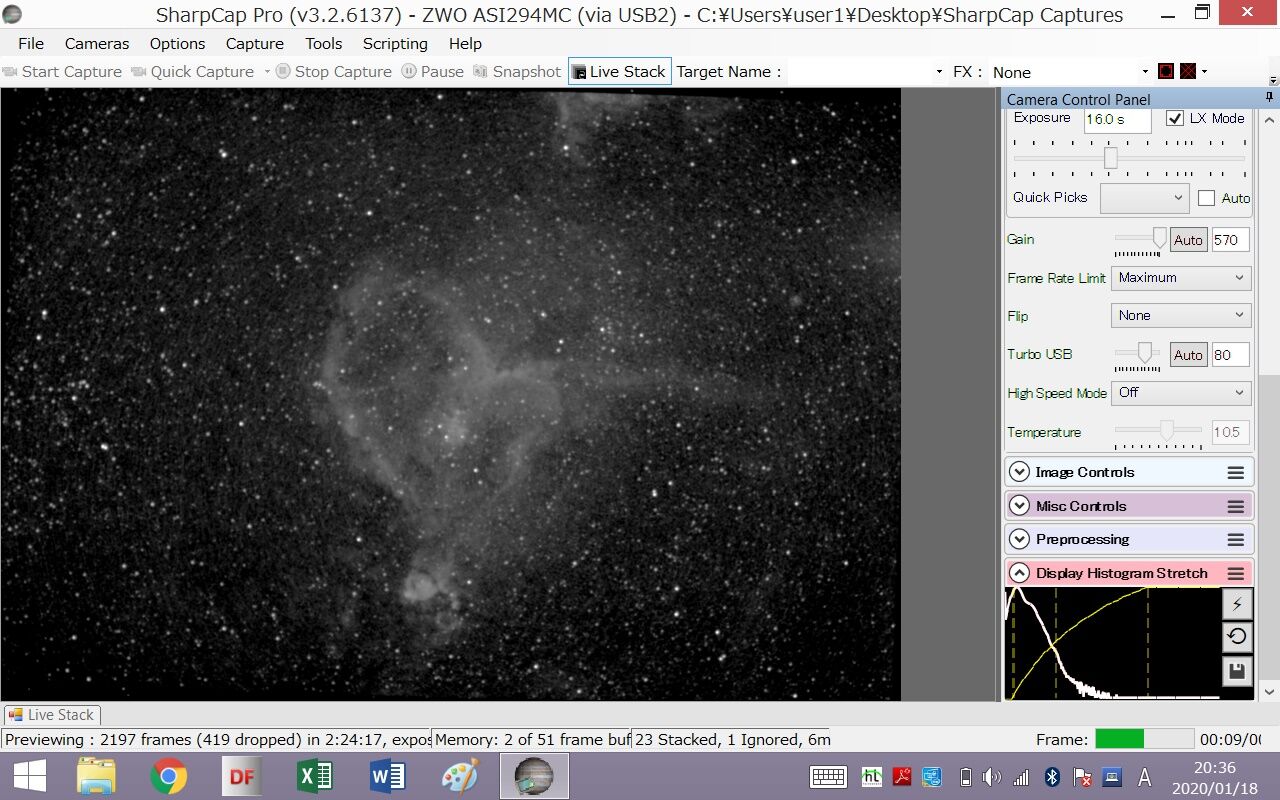Click the Snapshot toolbar icon

tap(480, 71)
